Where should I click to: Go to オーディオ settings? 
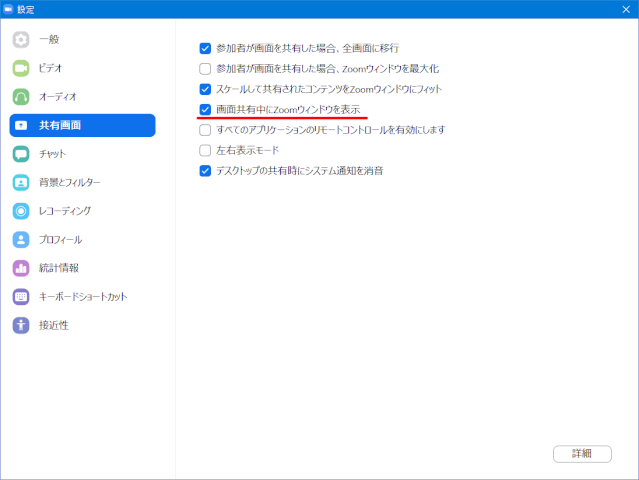pos(82,97)
